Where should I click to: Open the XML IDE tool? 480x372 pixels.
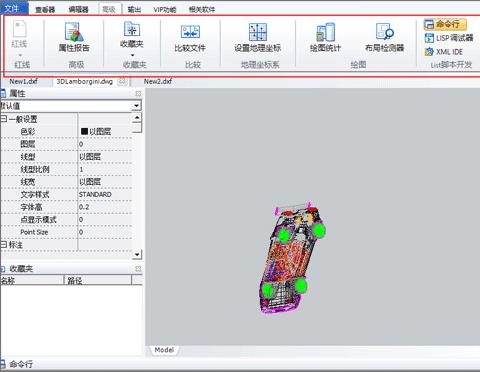[x=444, y=52]
